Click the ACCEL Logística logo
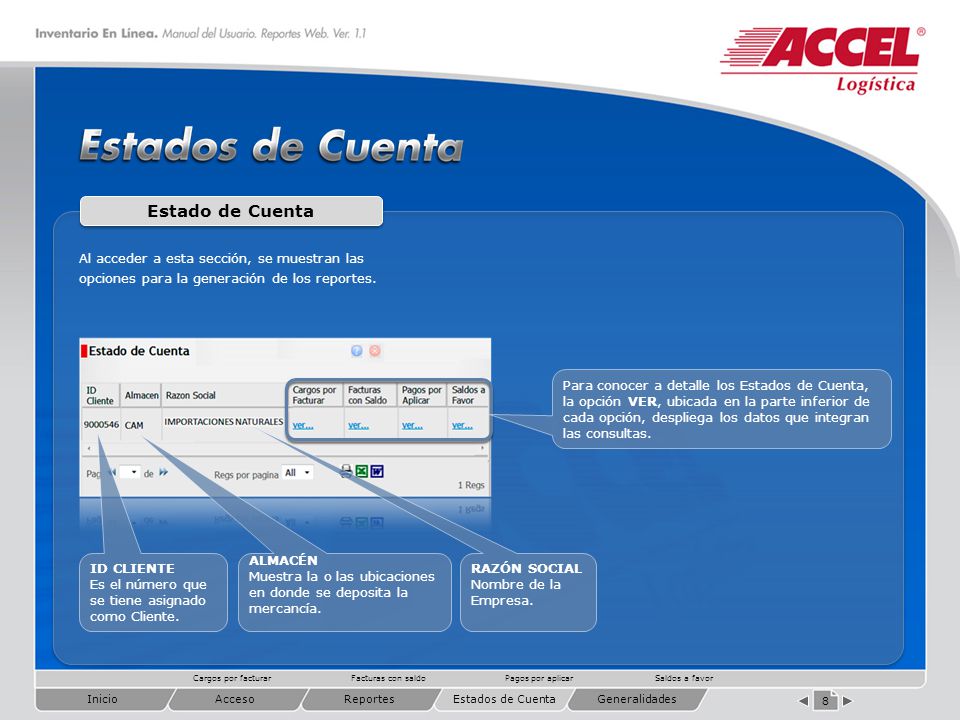Image resolution: width=960 pixels, height=720 pixels. (x=822, y=59)
